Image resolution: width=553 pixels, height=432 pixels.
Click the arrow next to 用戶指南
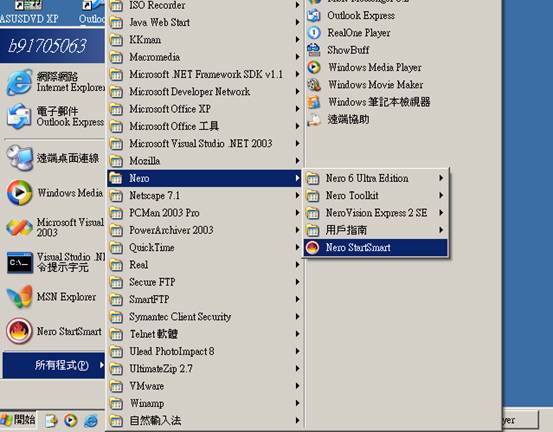[441, 230]
